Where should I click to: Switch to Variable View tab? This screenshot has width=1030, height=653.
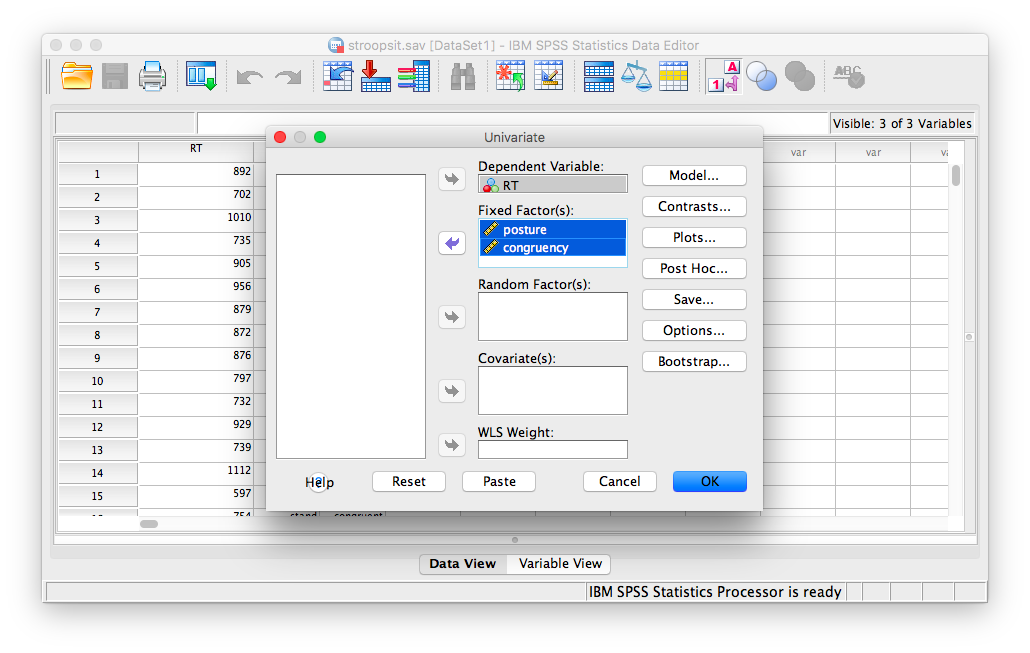click(x=560, y=564)
